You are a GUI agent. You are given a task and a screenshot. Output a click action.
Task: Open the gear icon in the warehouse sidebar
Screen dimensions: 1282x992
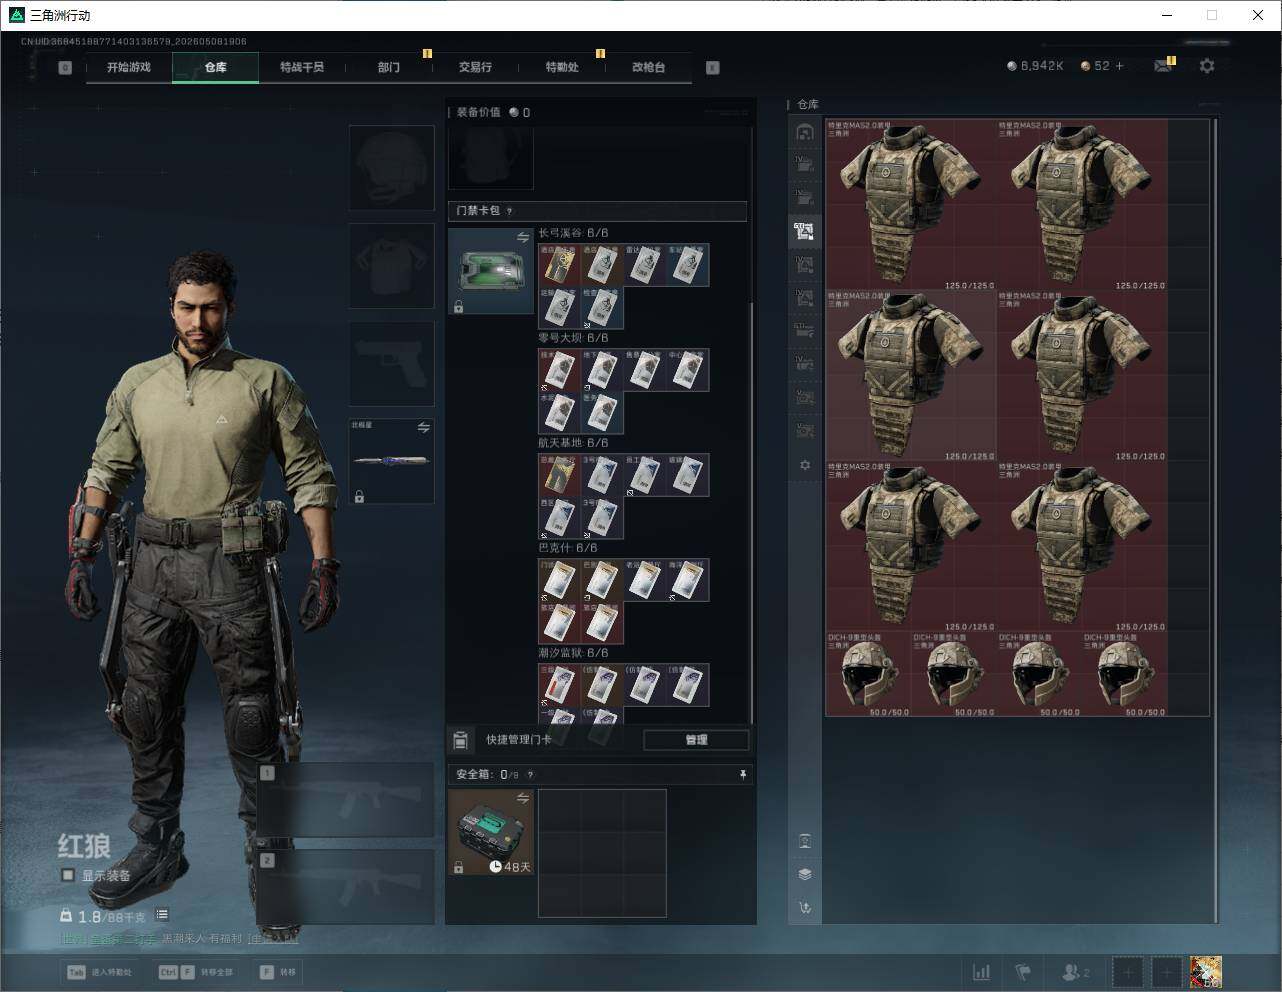coord(805,465)
